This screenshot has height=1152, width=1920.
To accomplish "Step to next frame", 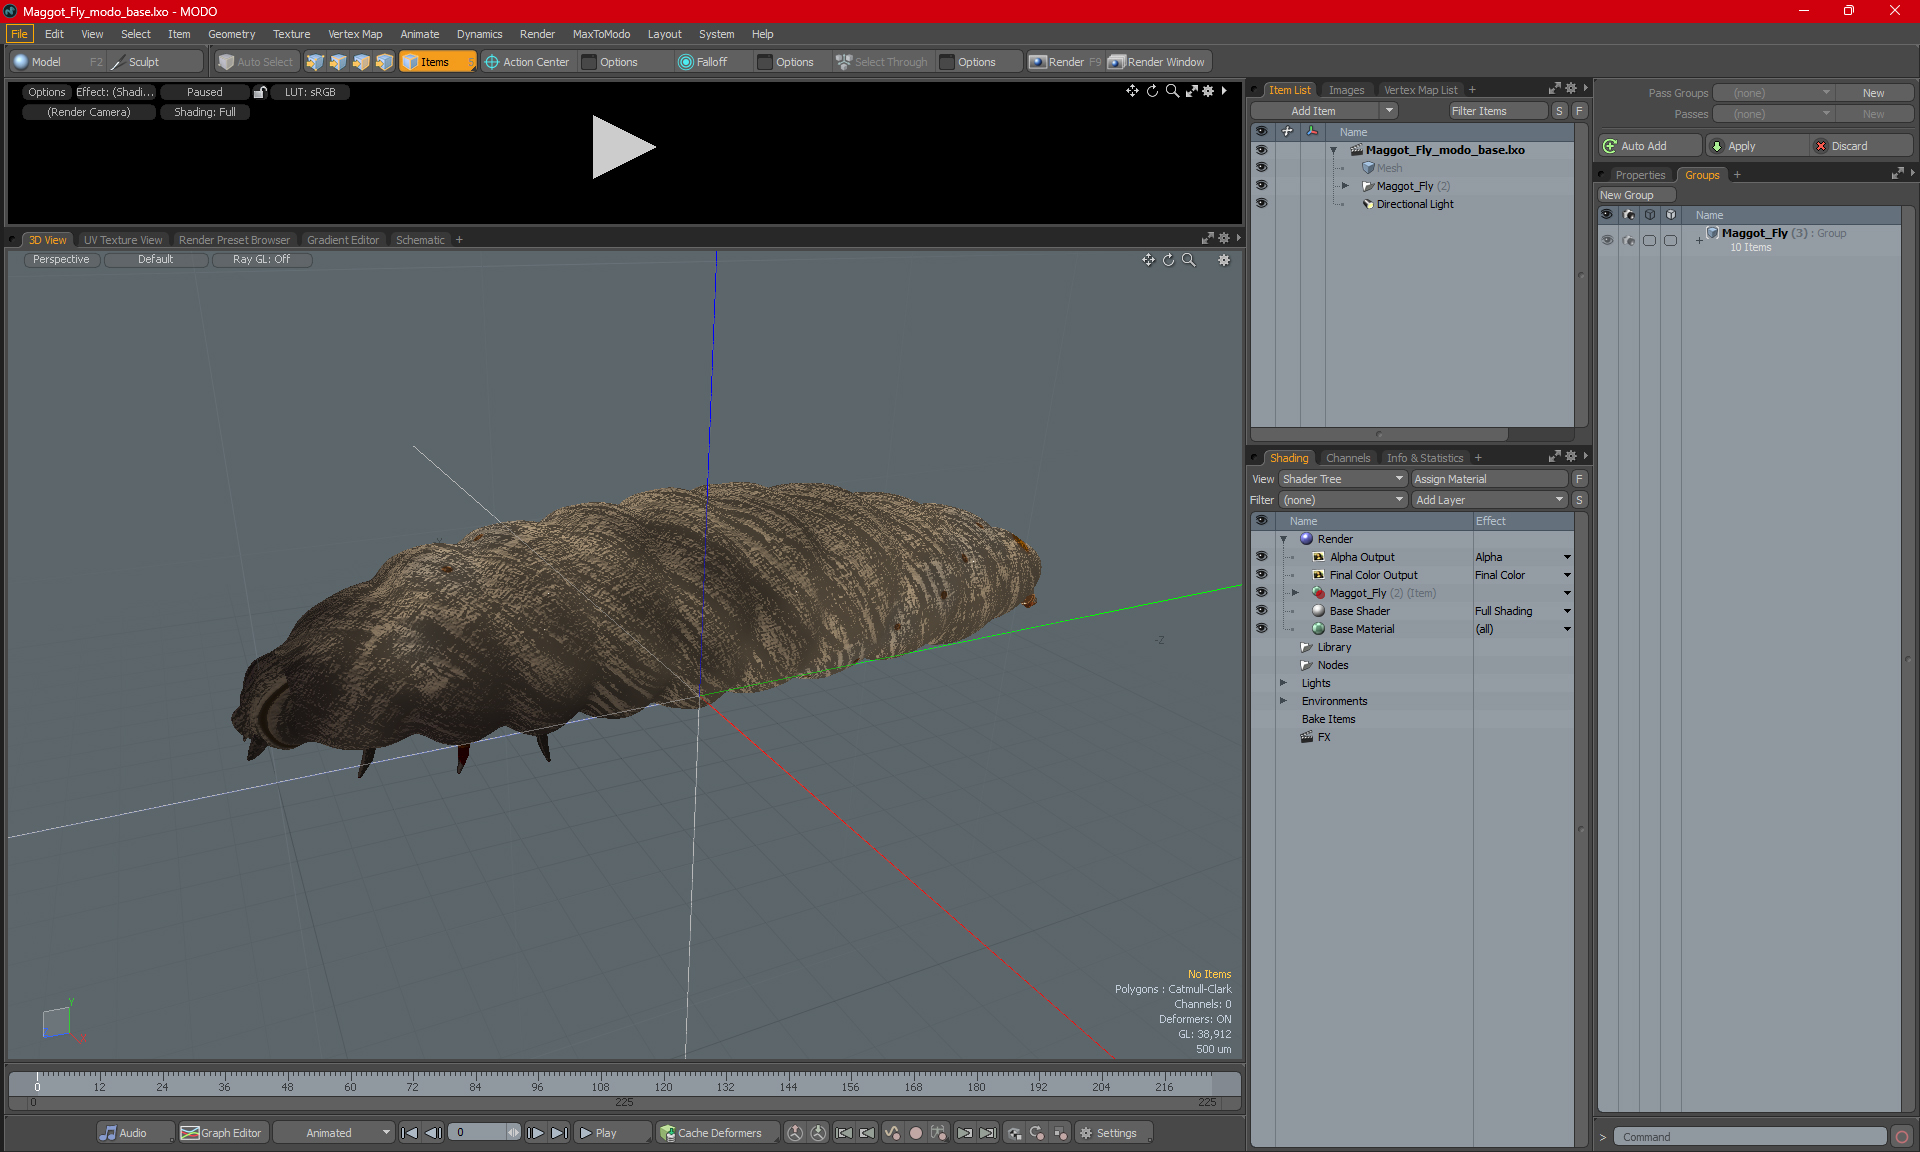I will click(536, 1133).
